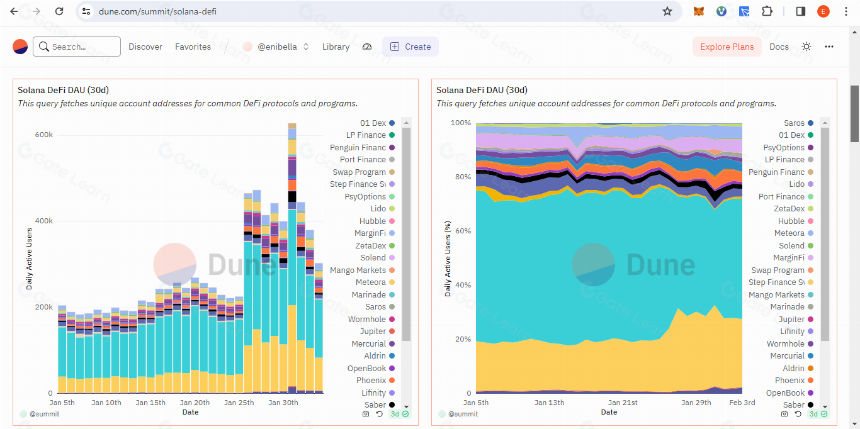Bookmark this page with the star icon
This screenshot has width=860, height=429.
coord(667,11)
